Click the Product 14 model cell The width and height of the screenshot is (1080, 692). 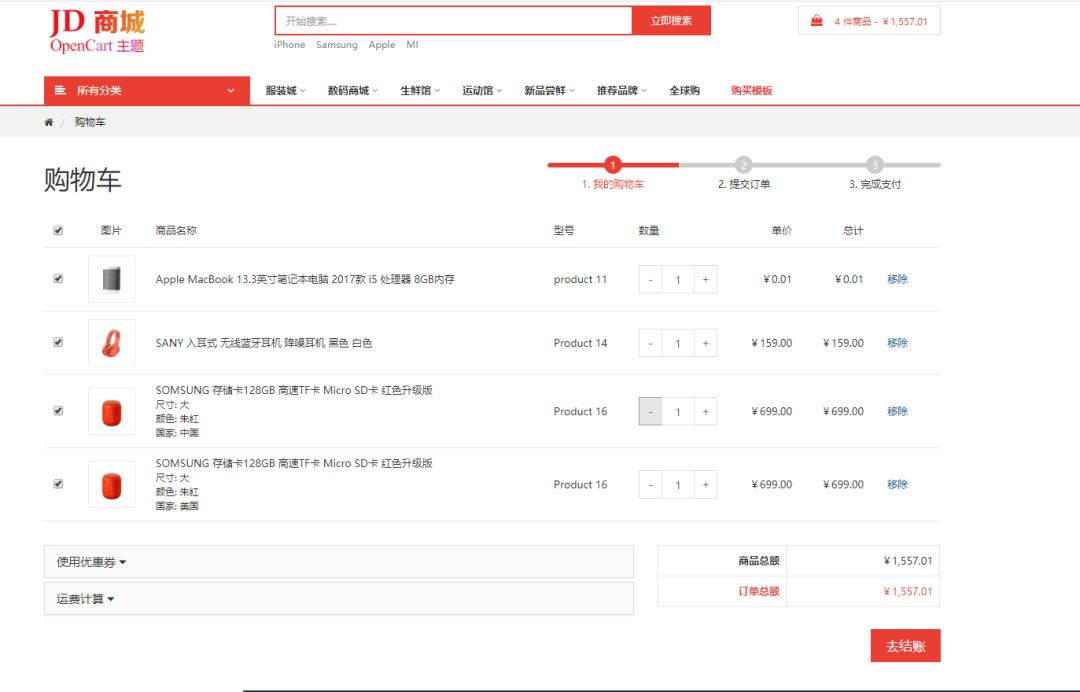pos(581,343)
